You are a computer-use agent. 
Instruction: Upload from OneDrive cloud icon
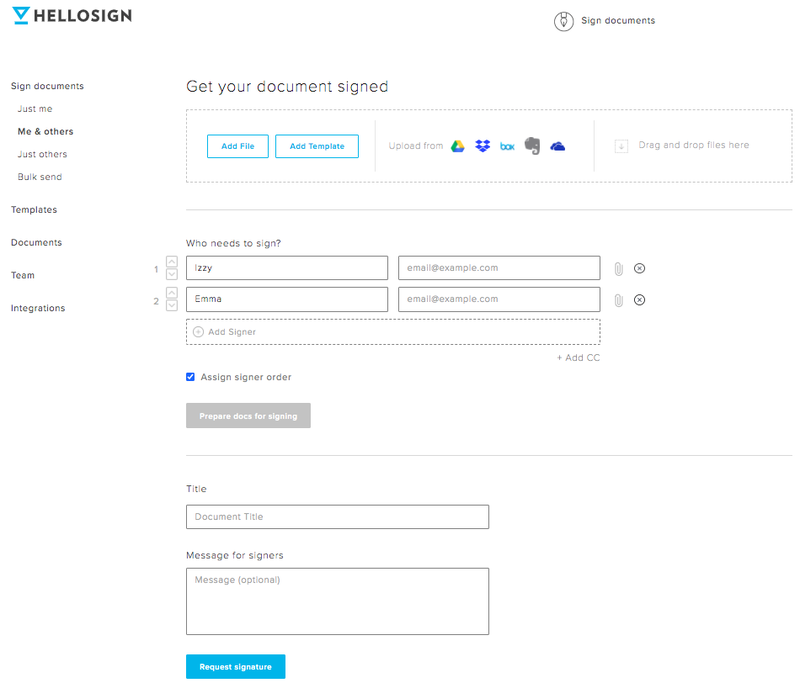point(558,146)
